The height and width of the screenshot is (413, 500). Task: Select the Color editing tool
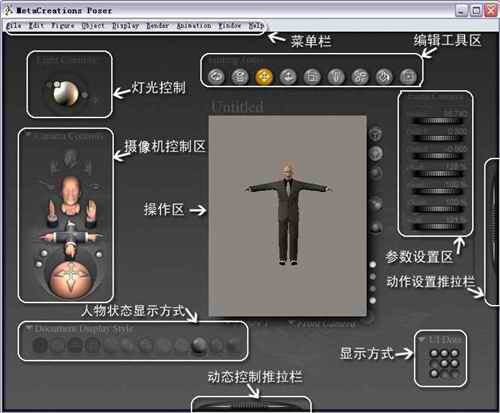tap(384, 76)
